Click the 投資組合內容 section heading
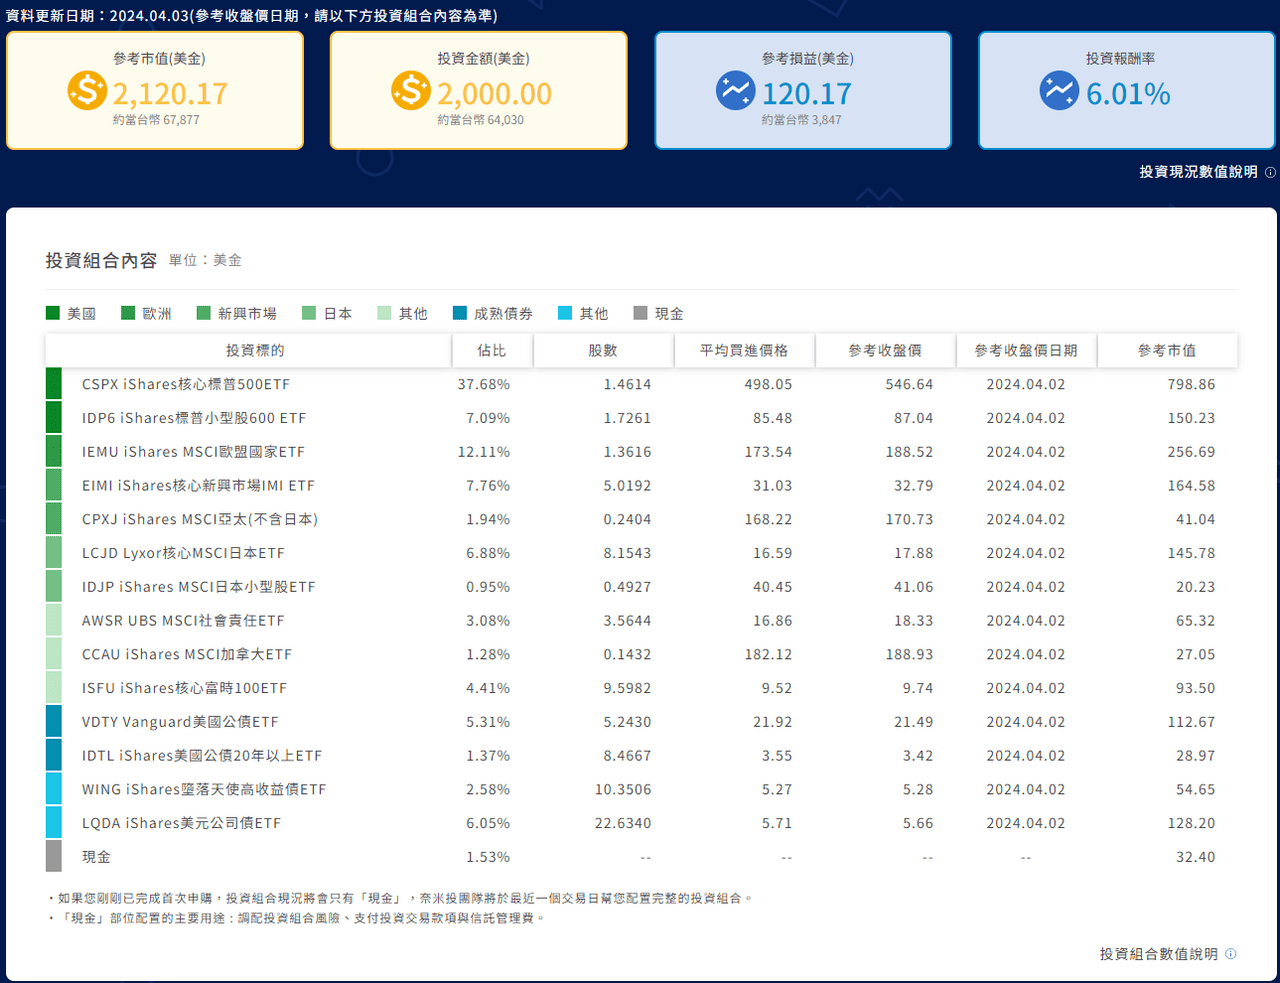1280x983 pixels. pos(101,260)
